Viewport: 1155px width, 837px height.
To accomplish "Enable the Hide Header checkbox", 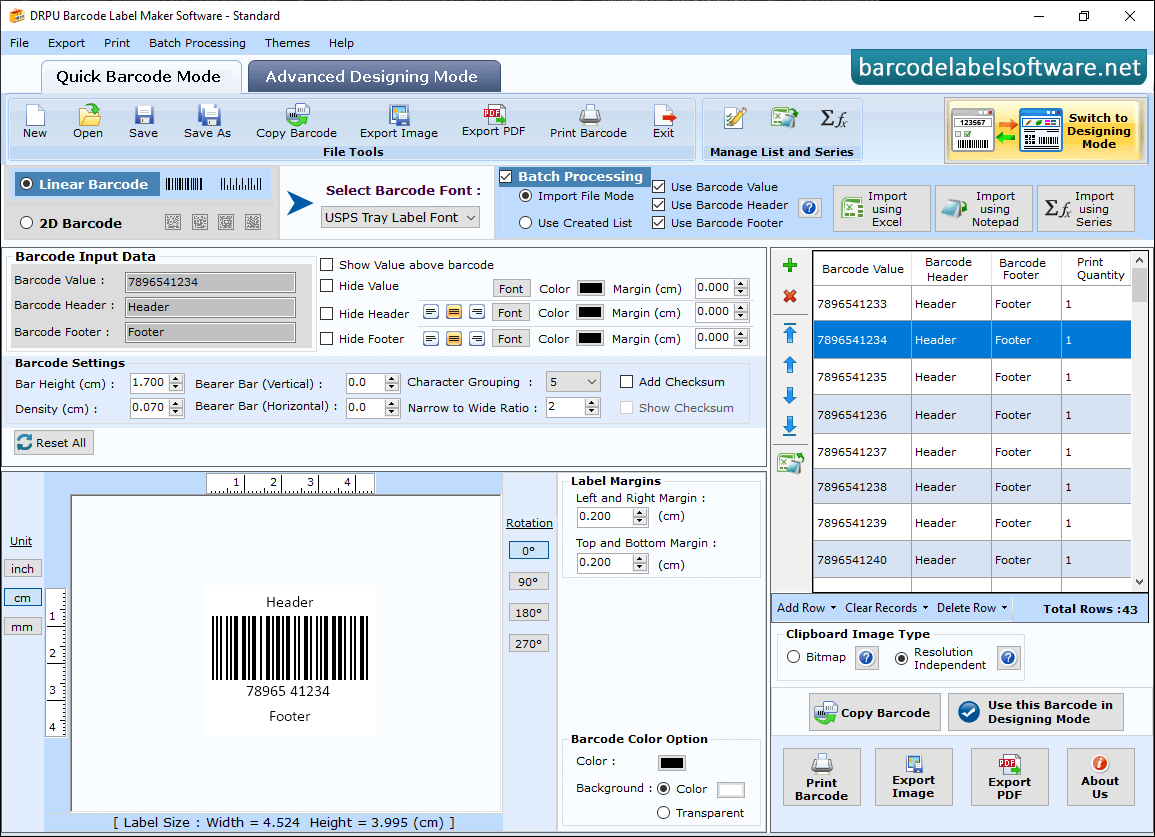I will coord(326,314).
